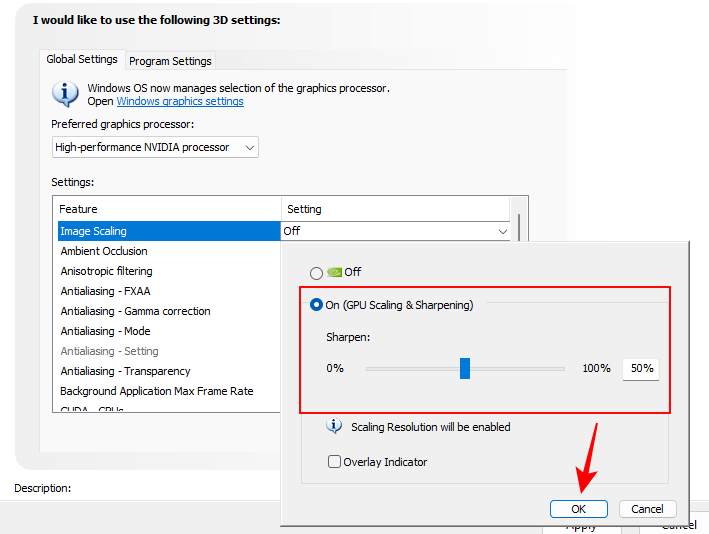Select On (GPU Scaling & Sharpening) option
Screen dimensions: 709x534
point(317,305)
